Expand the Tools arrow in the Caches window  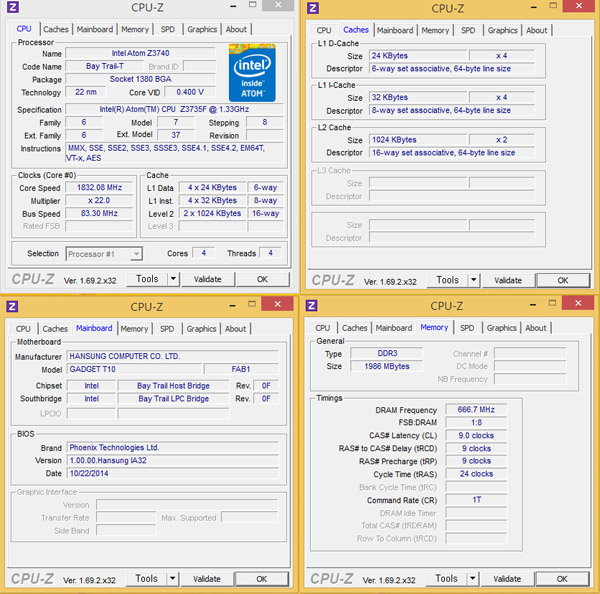(x=474, y=280)
